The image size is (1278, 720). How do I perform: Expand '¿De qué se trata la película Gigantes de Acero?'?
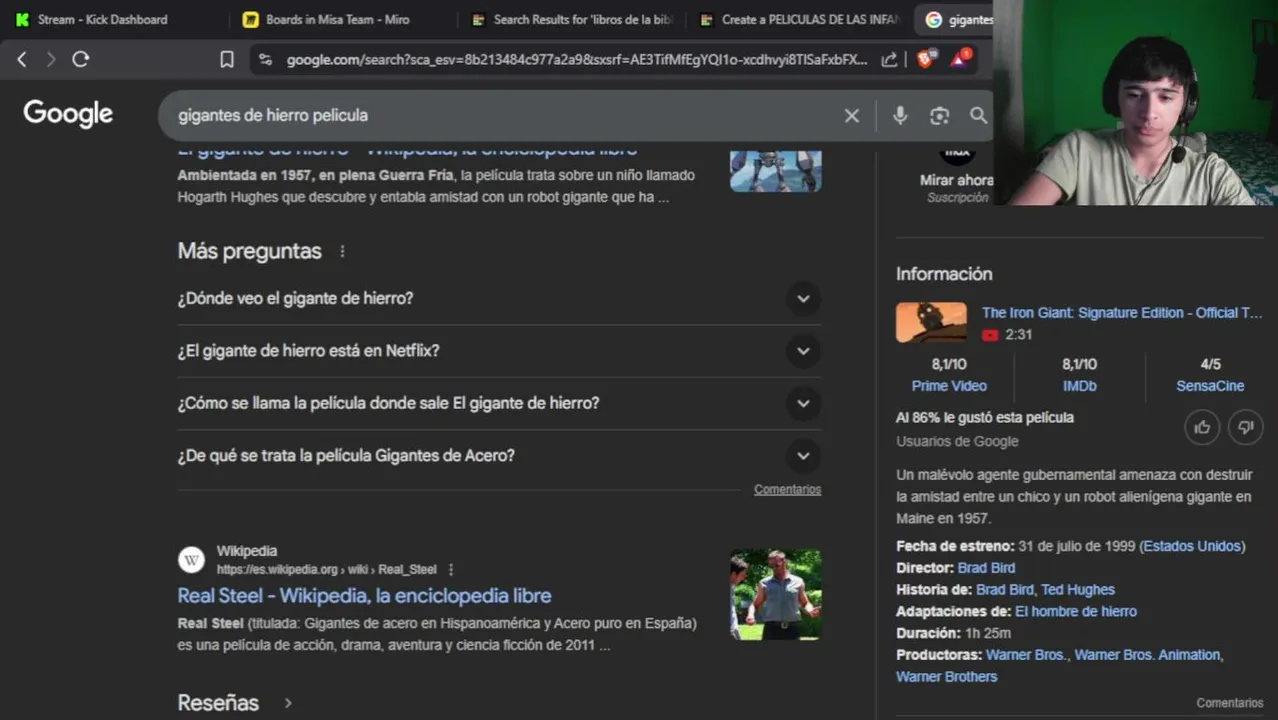tap(499, 456)
